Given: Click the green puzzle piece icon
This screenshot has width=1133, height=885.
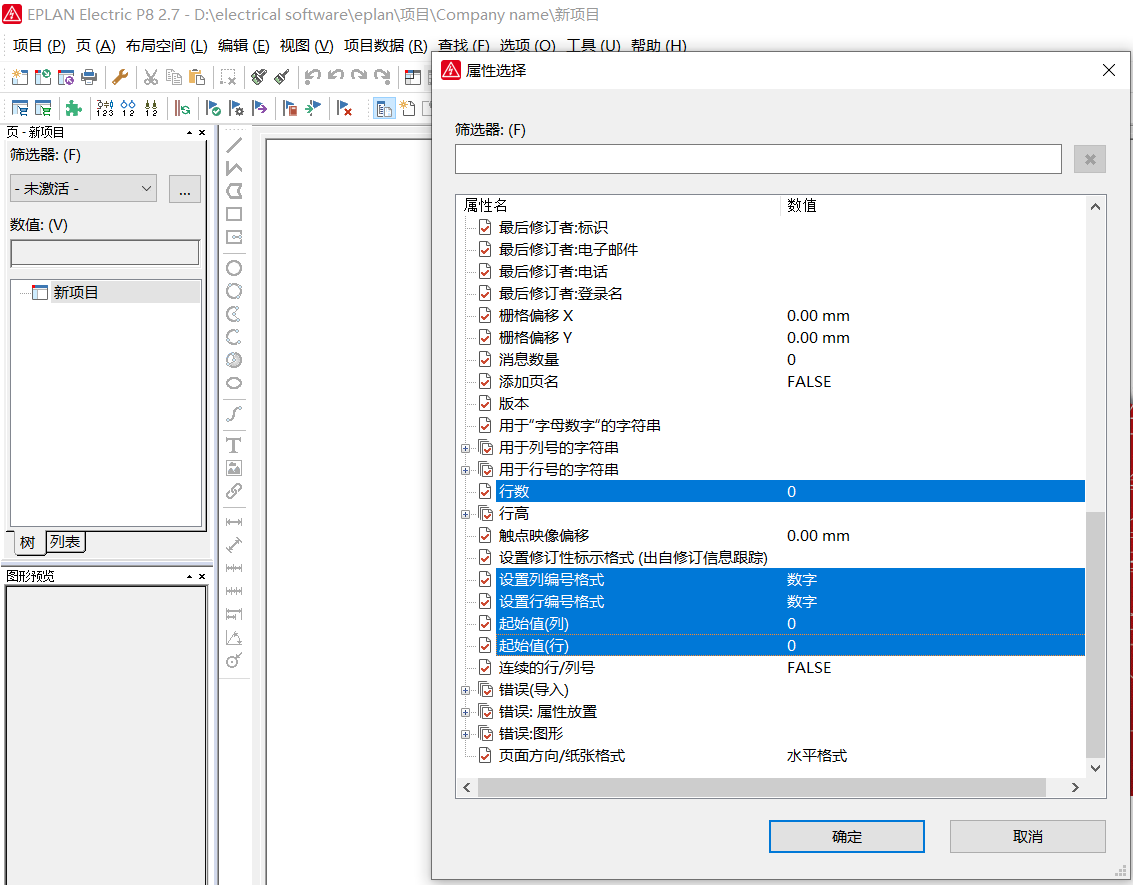Looking at the screenshot, I should [x=73, y=108].
